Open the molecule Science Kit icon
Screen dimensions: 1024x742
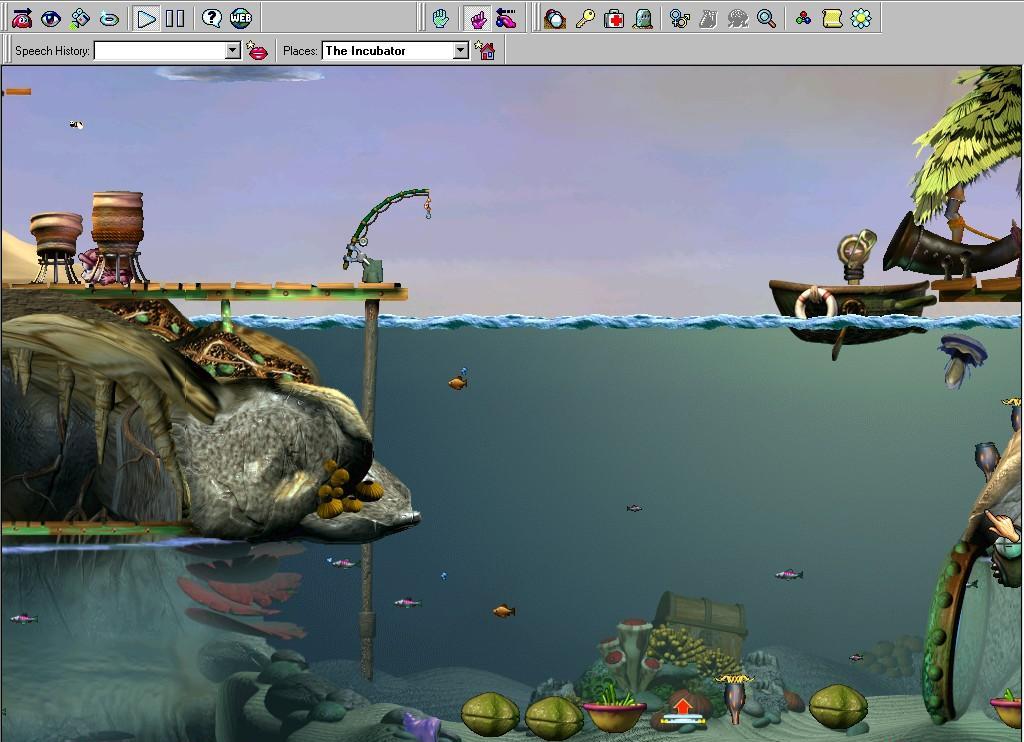(x=803, y=18)
